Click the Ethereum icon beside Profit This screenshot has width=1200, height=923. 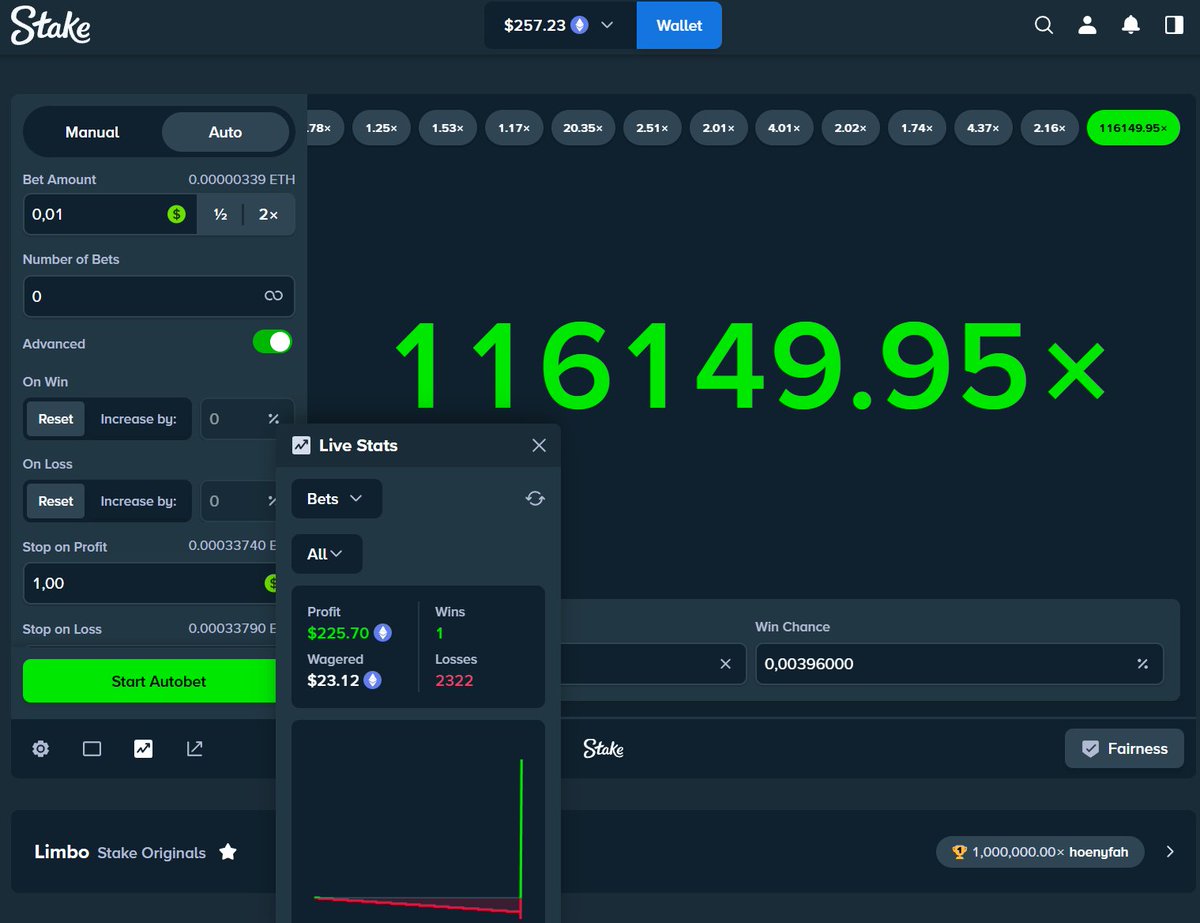(x=382, y=632)
